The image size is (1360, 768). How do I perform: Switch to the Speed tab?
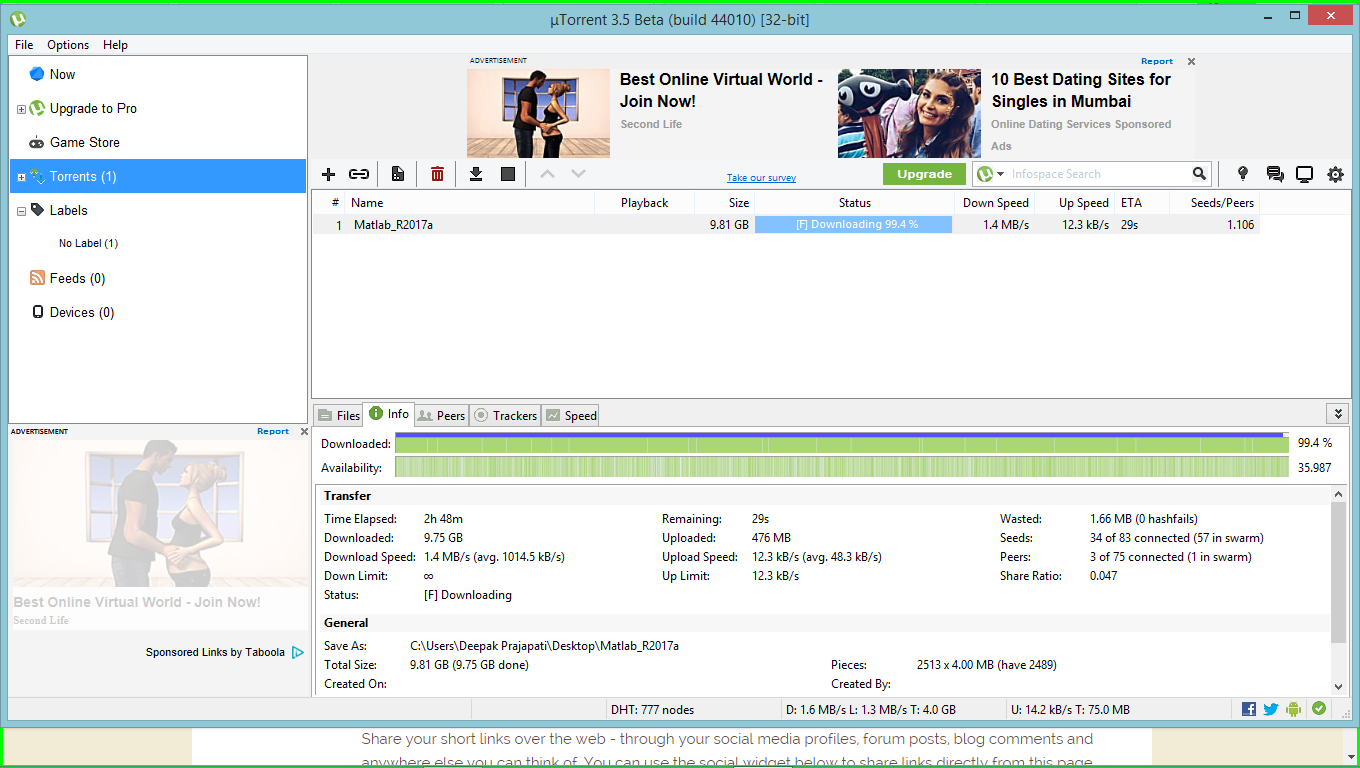point(570,415)
